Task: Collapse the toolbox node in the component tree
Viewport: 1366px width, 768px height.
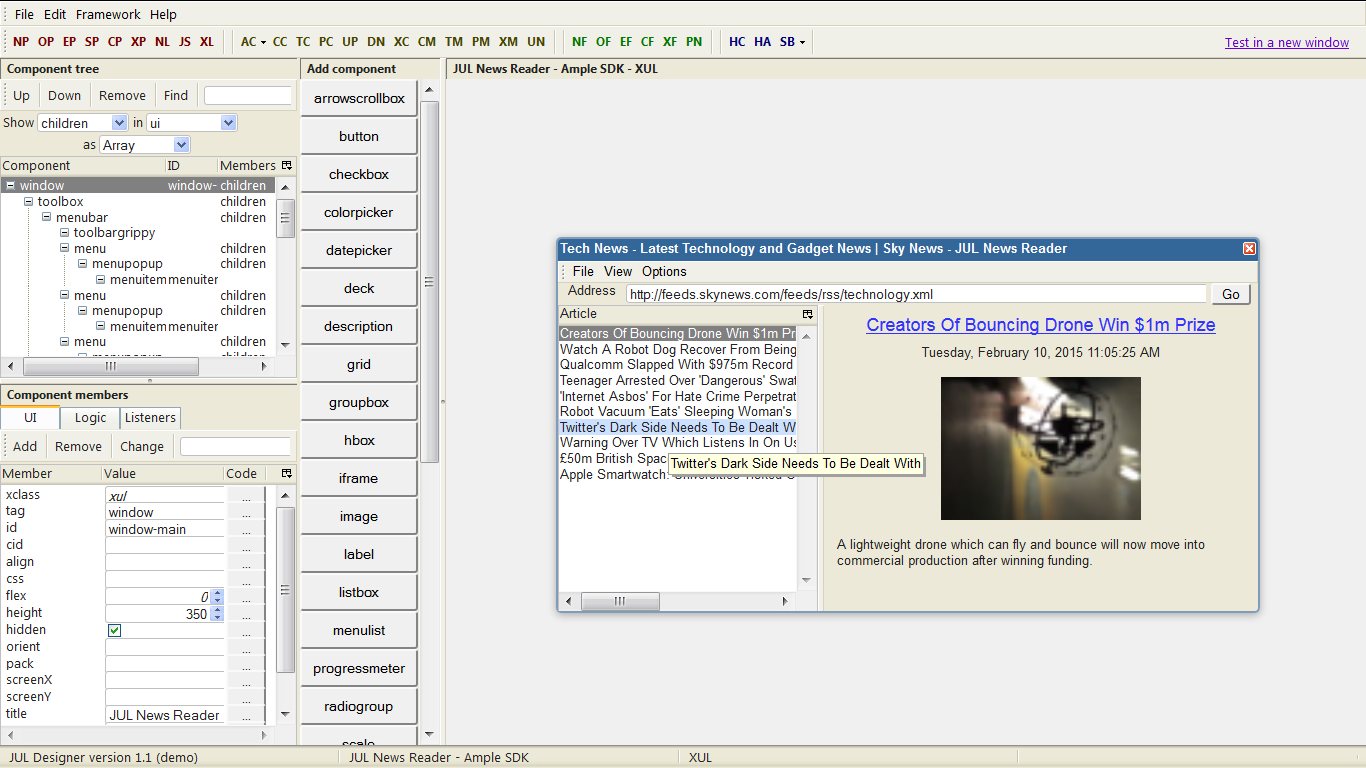Action: [x=28, y=201]
